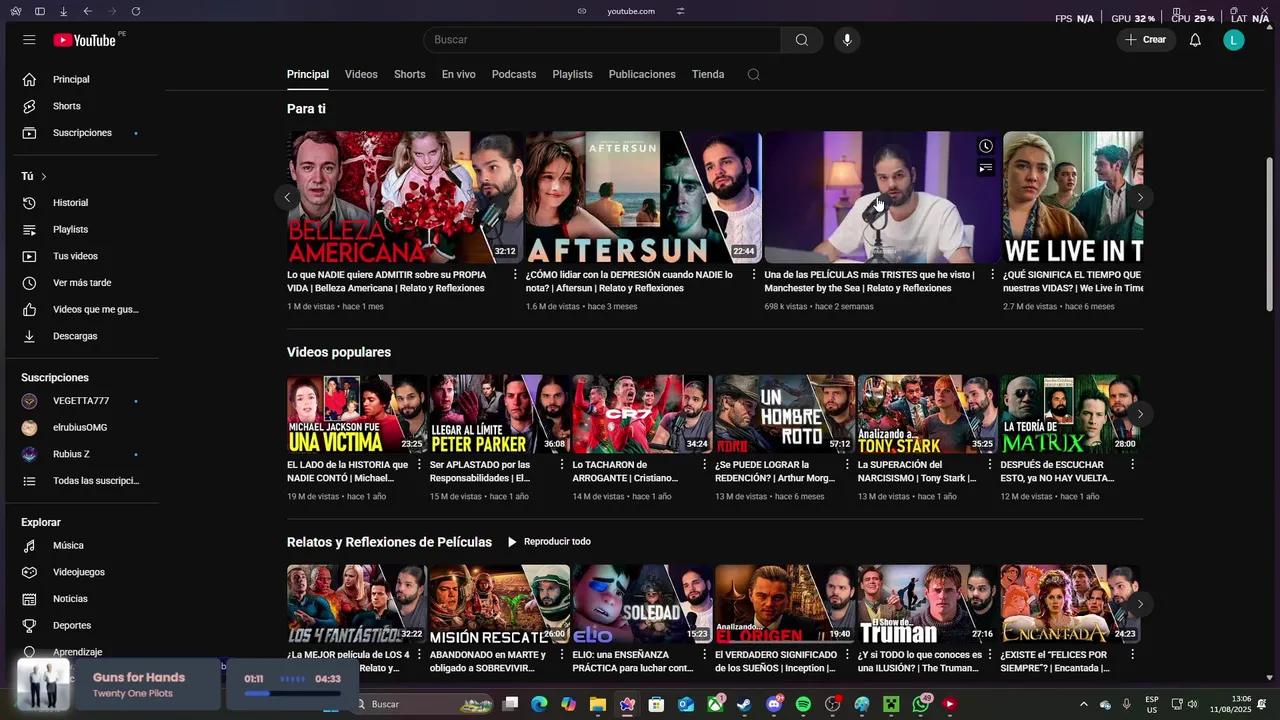Click the Crear button

1146,40
